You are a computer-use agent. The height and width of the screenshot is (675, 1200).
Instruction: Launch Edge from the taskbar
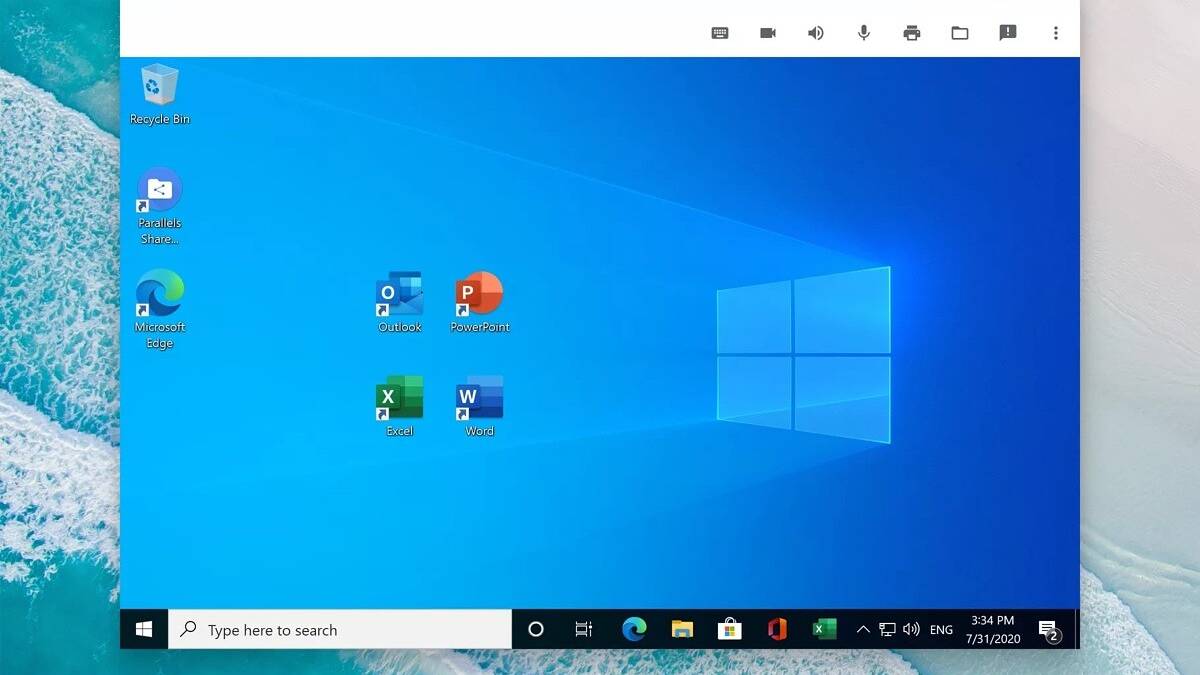coord(634,629)
